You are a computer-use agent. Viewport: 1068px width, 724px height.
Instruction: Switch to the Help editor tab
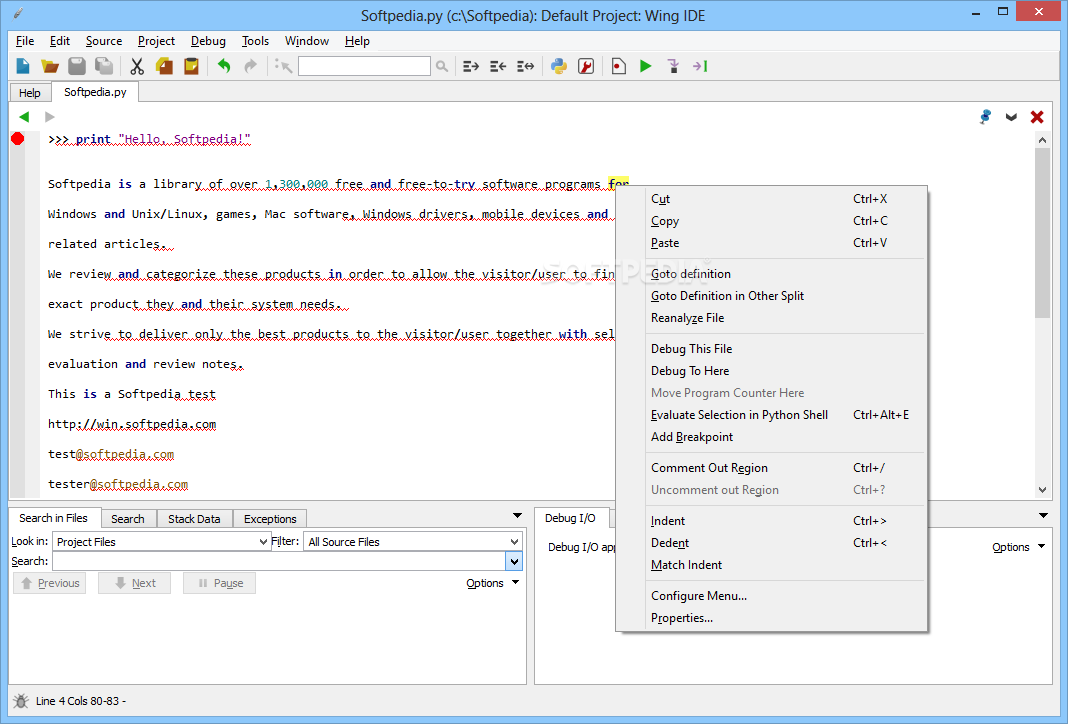[x=30, y=93]
